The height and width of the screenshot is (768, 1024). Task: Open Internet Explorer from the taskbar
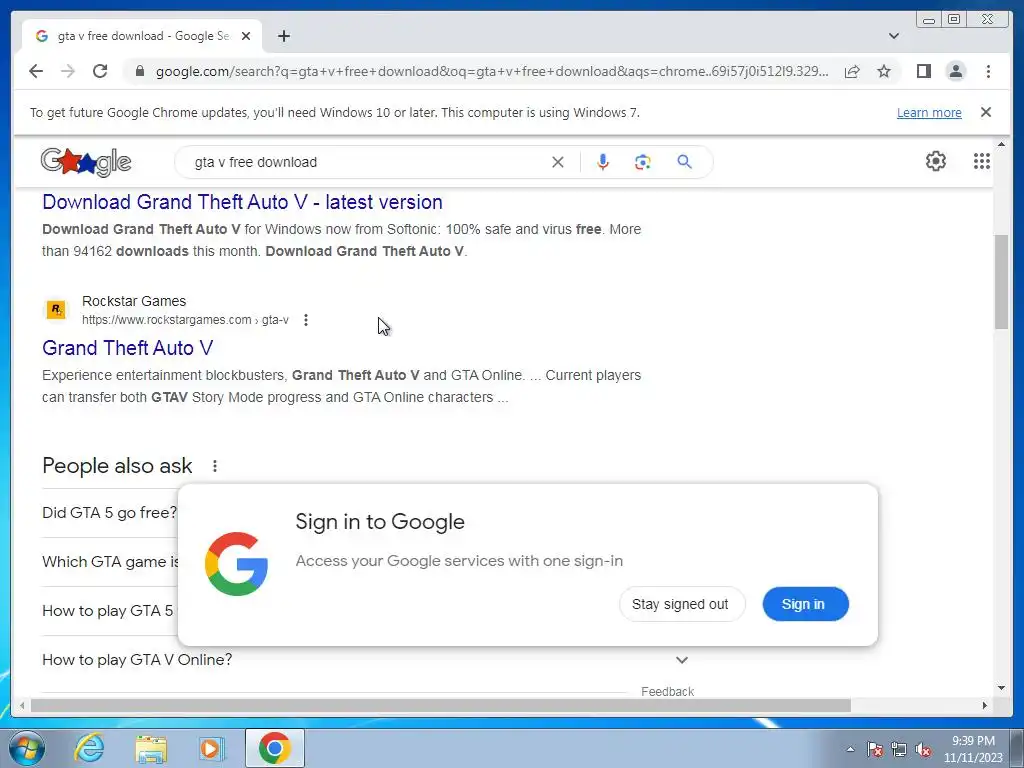pos(89,748)
